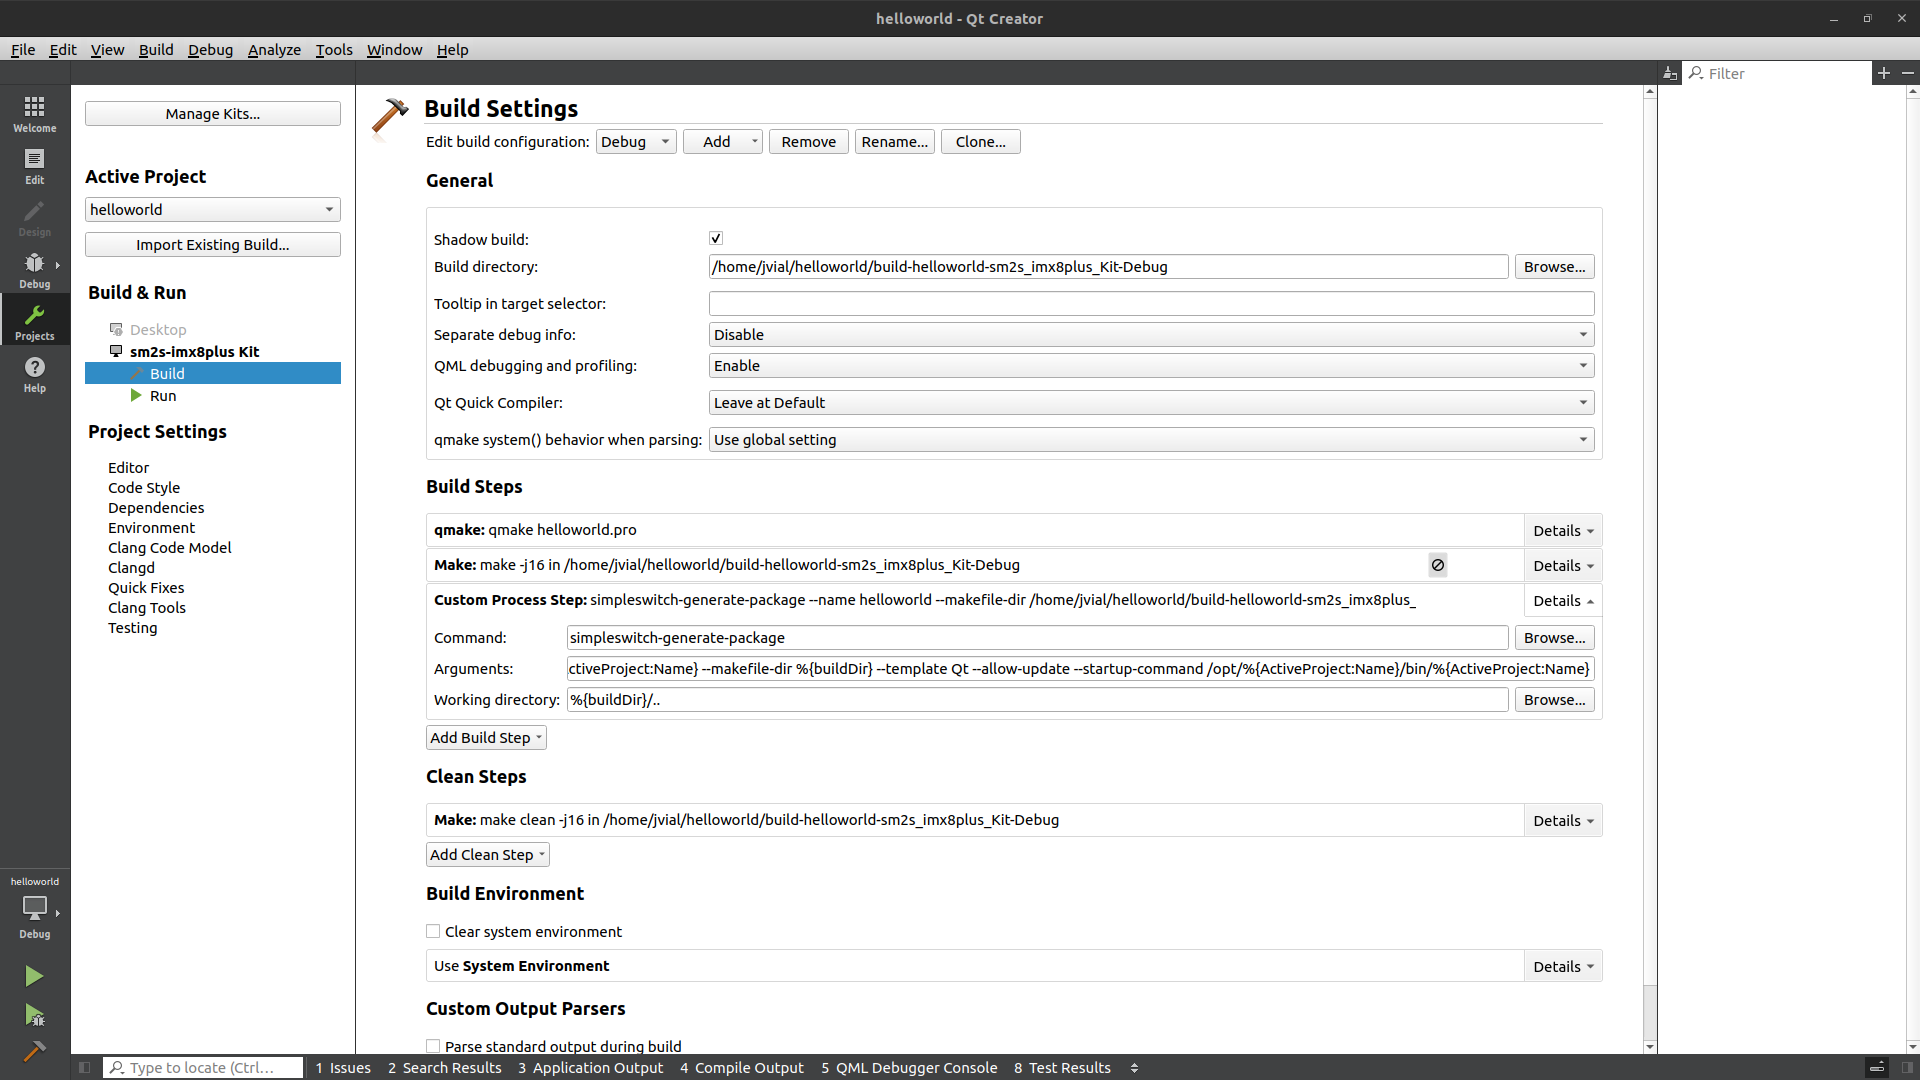The image size is (1920, 1080).
Task: Click the Manage Kits button
Action: (x=212, y=113)
